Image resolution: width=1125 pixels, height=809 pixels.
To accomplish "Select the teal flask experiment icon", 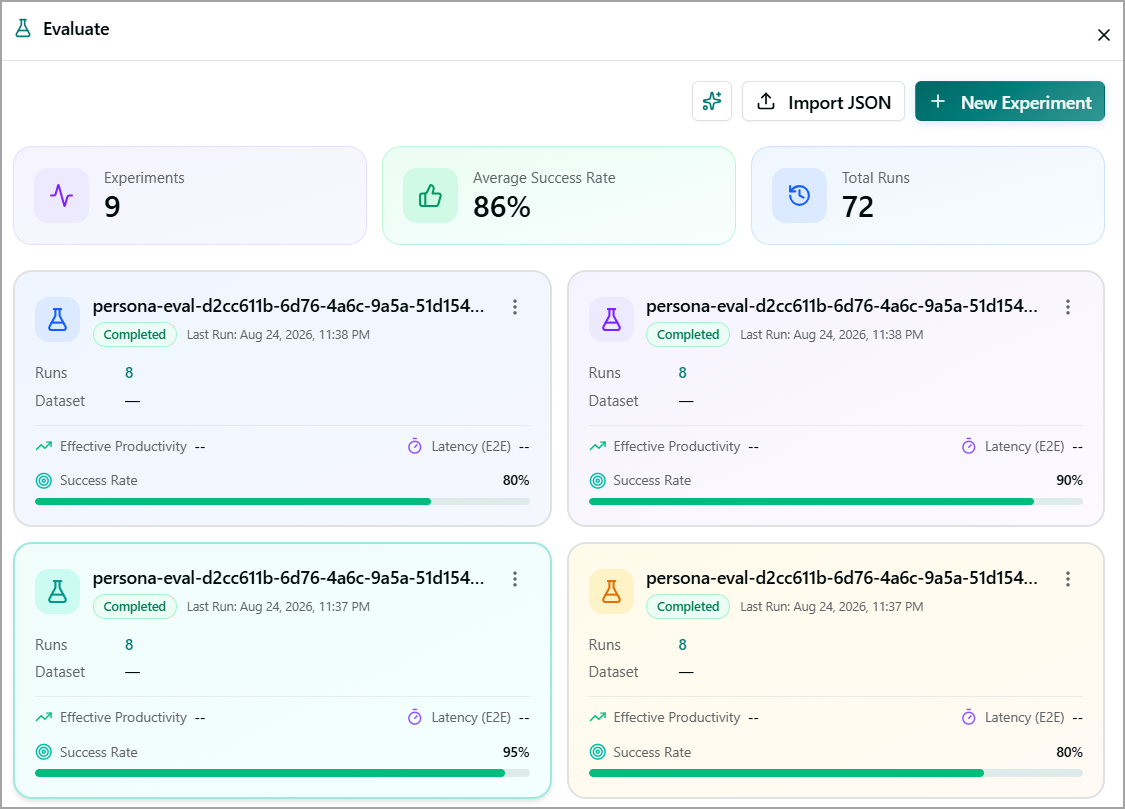I will [57, 591].
